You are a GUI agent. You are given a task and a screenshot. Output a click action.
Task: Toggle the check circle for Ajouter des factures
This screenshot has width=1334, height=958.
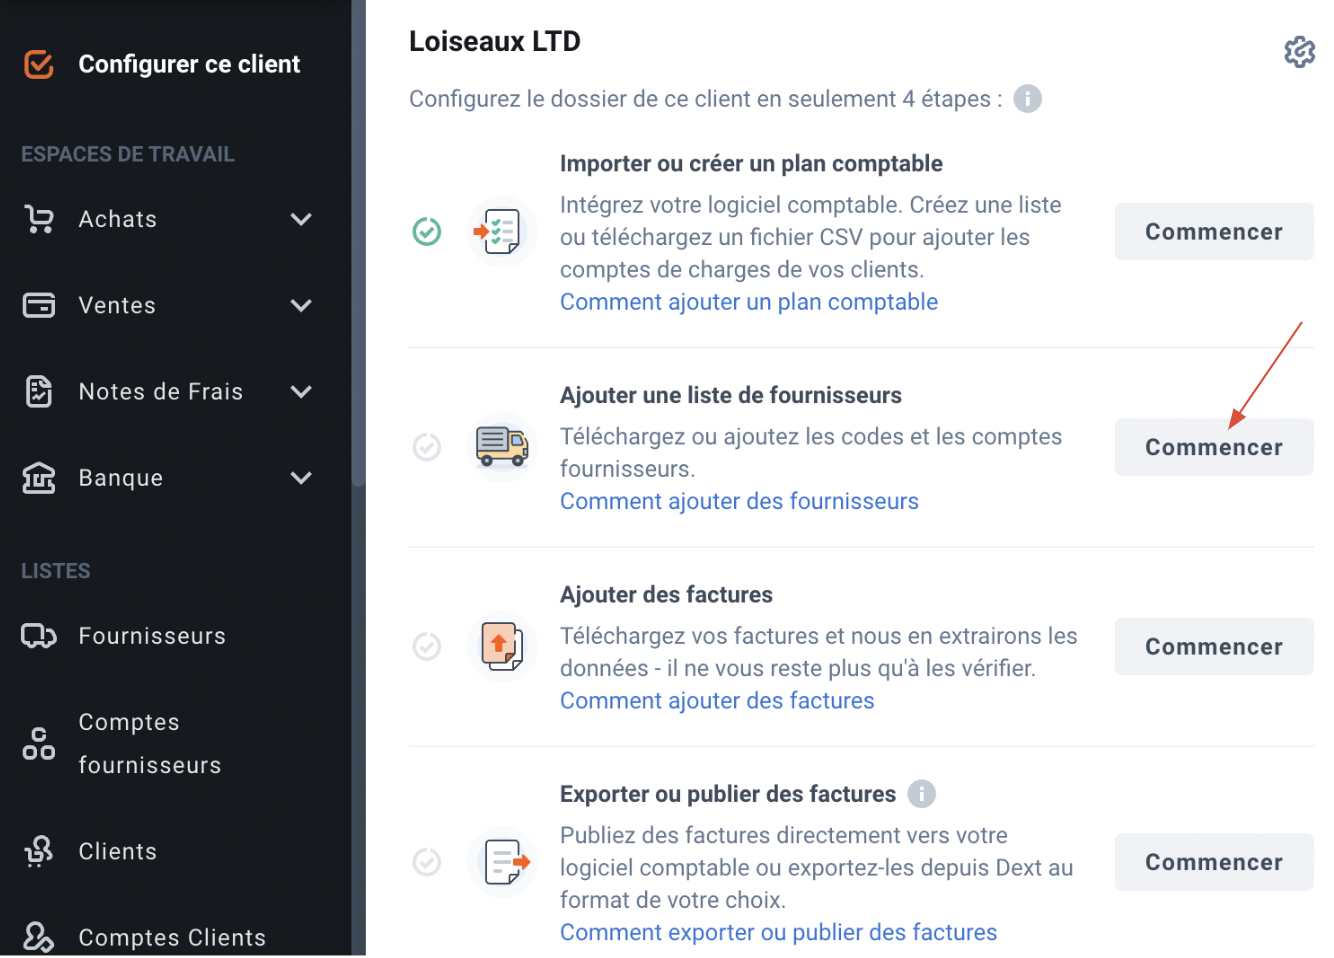(427, 647)
